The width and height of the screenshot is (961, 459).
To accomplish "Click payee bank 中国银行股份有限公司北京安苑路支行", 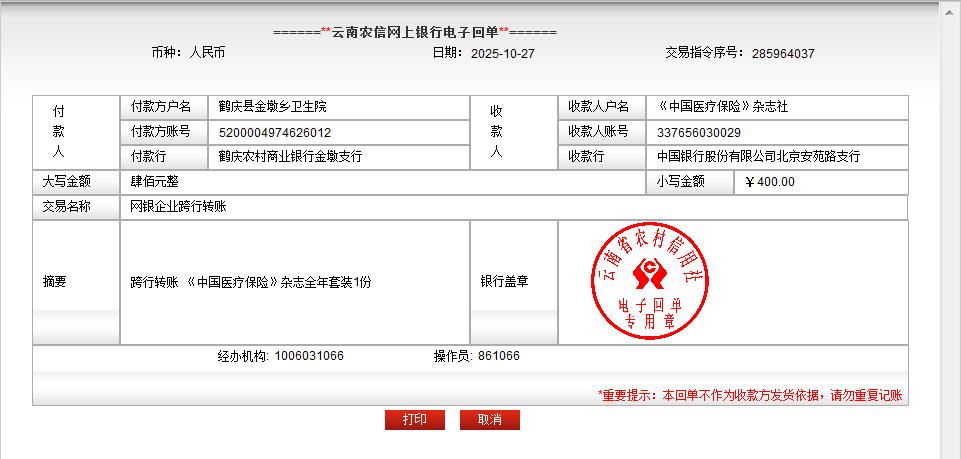I will 758,157.
